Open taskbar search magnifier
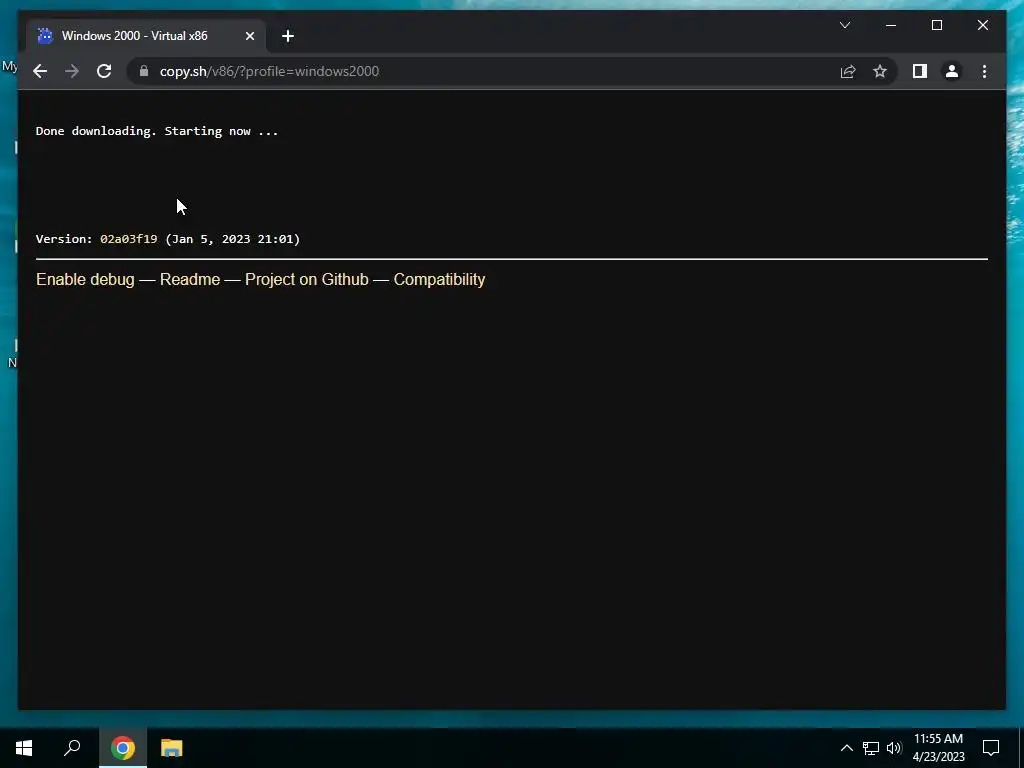 click(72, 748)
